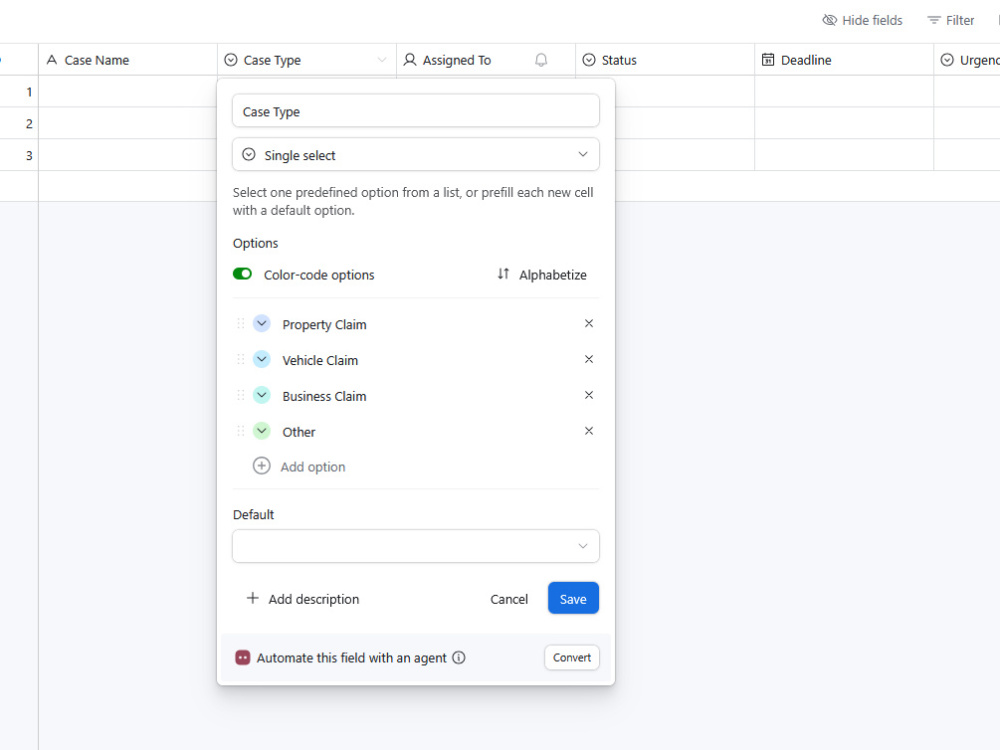This screenshot has height=750, width=1000.
Task: Click the clock icon in Single select box
Action: tap(249, 154)
